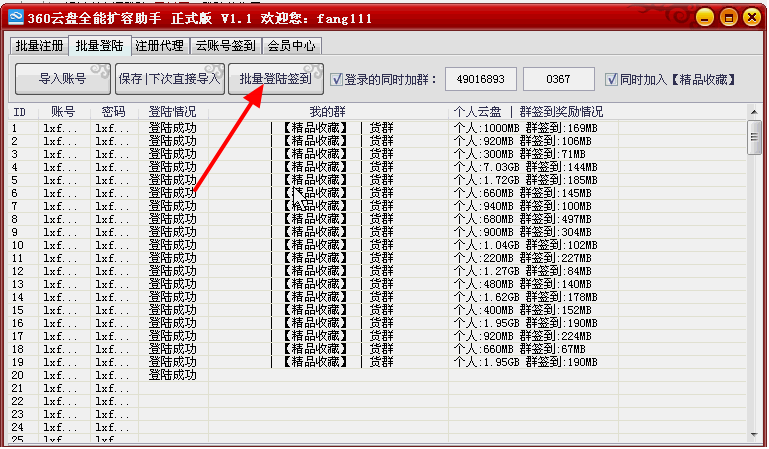This screenshot has height=449, width=769.
Task: Click 货群 cell in row 10
Action: pos(382,245)
